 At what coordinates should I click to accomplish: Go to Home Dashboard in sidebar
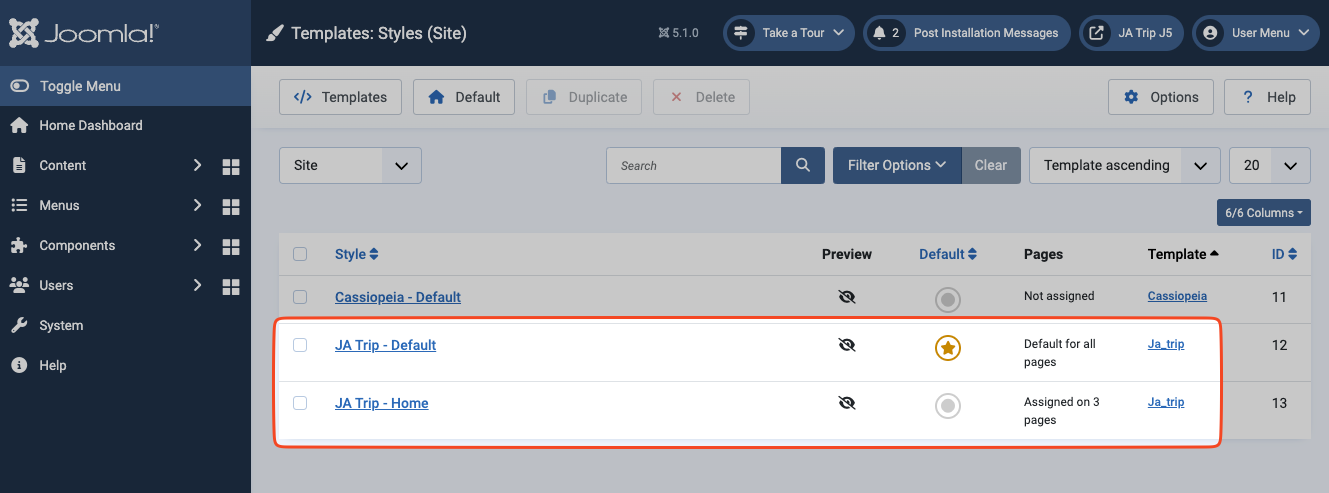coord(90,125)
